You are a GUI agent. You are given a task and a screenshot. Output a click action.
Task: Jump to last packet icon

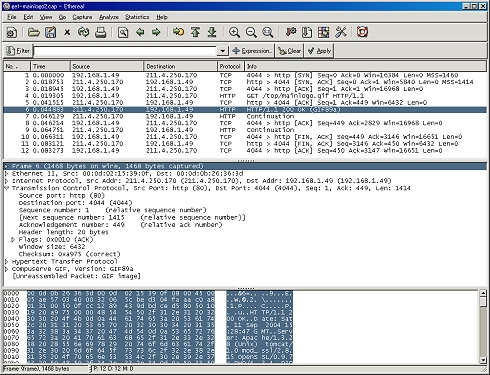coord(212,32)
